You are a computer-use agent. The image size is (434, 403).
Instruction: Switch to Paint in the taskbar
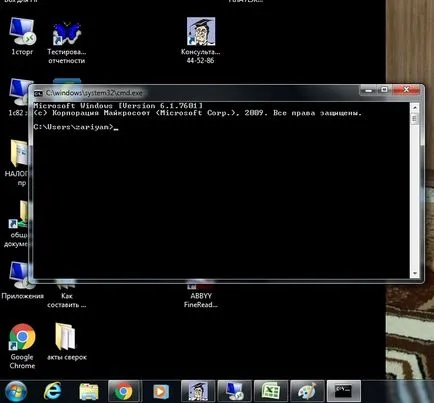(x=307, y=391)
